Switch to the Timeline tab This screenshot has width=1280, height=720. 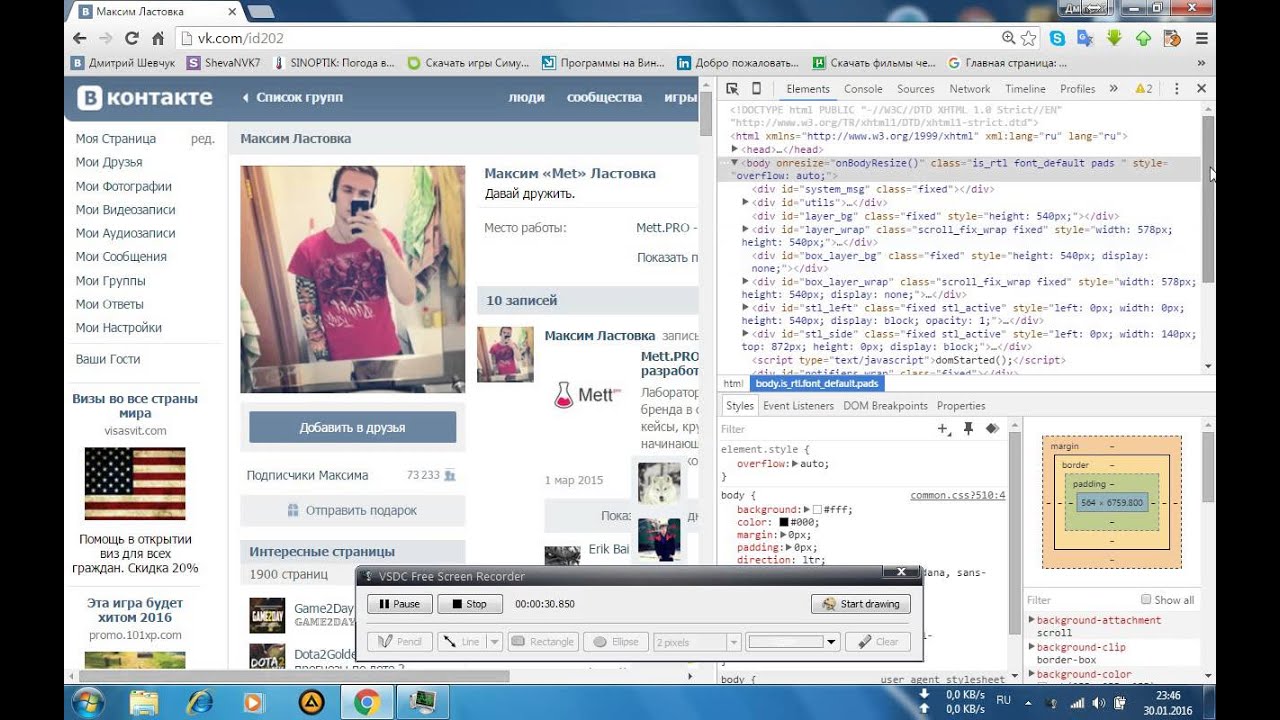(1025, 89)
